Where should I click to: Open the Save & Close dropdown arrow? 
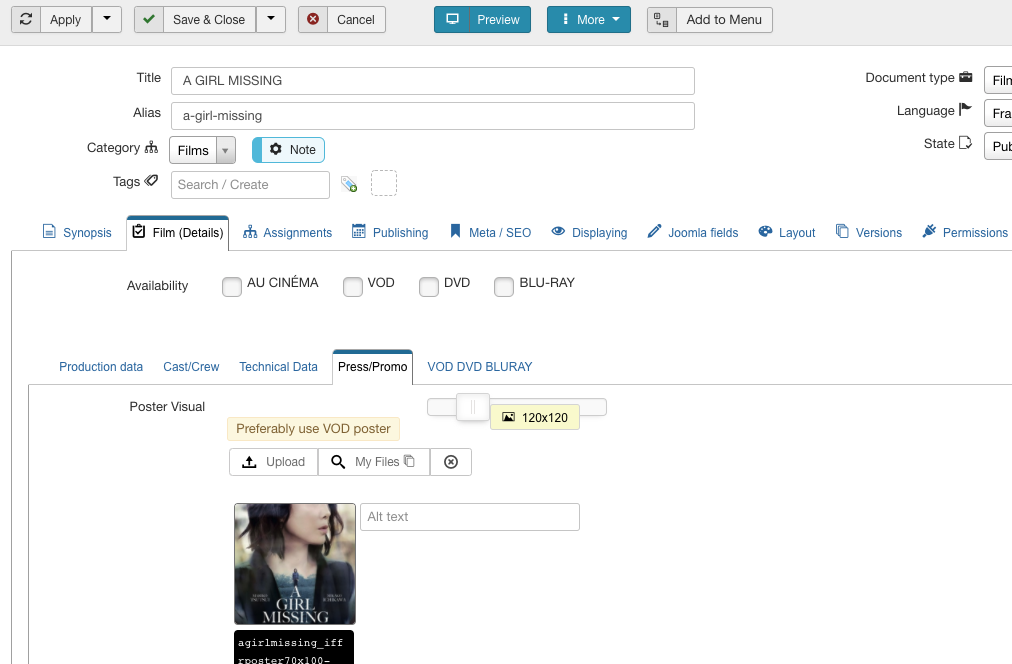coord(271,19)
